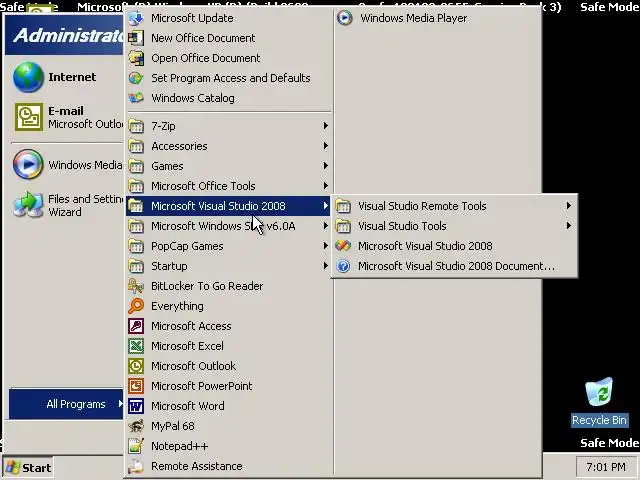Click the Start button

[x=28, y=468]
